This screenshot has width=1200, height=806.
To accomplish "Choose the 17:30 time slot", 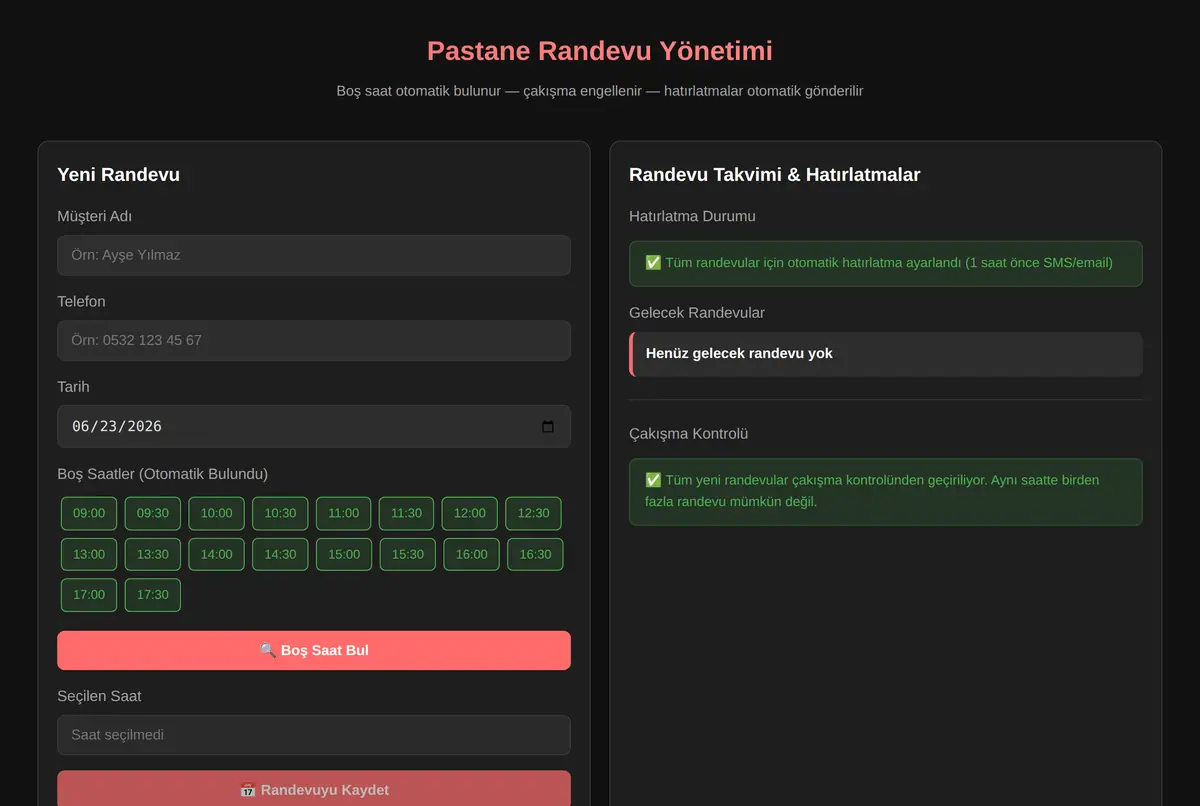I will (x=153, y=595).
